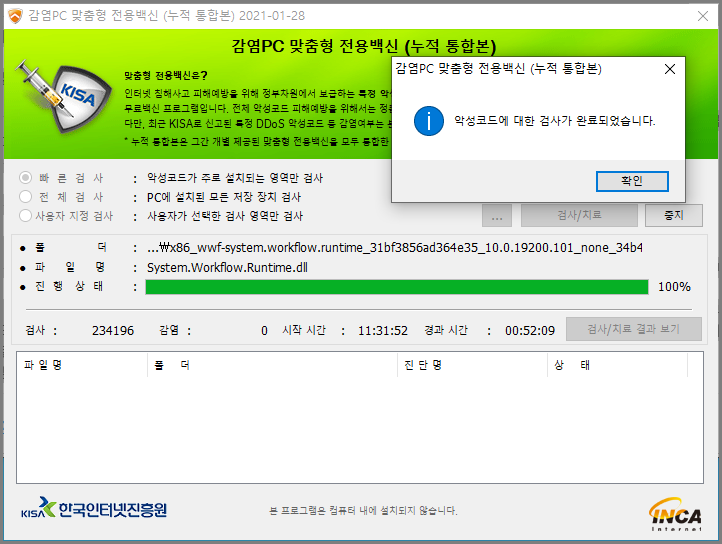Click the start time 11:31:52
This screenshot has width=722, height=544.
tap(383, 331)
